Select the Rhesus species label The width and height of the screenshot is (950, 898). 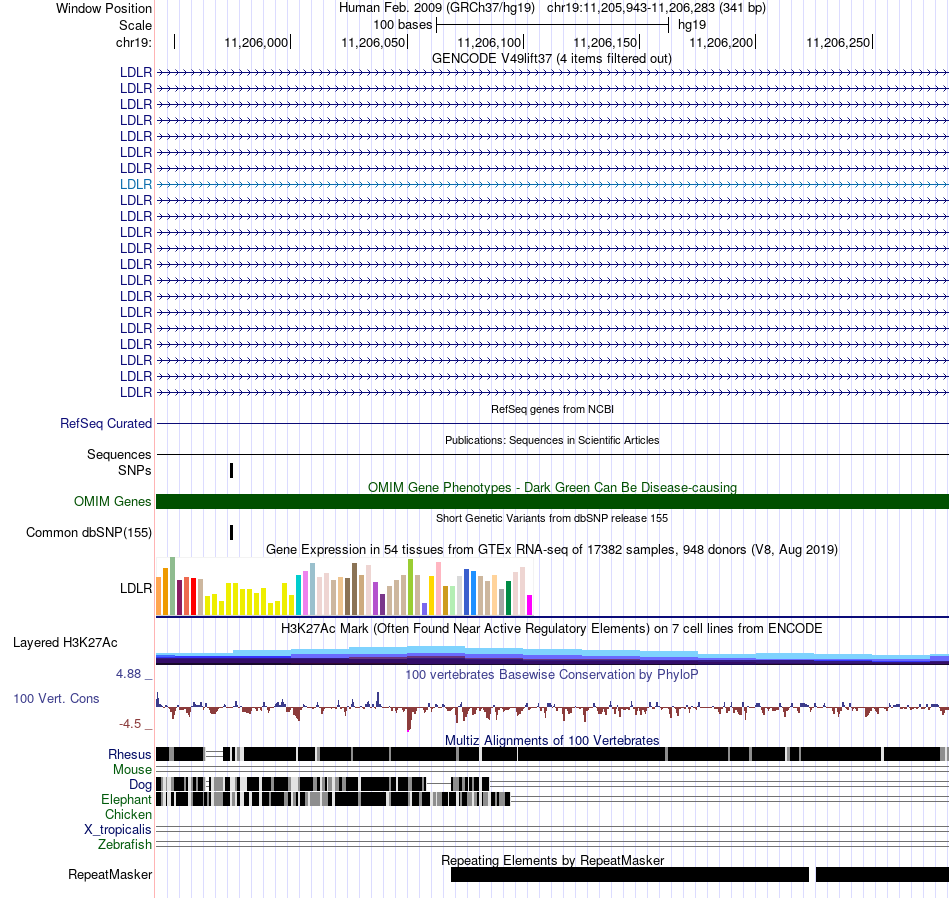(x=130, y=754)
